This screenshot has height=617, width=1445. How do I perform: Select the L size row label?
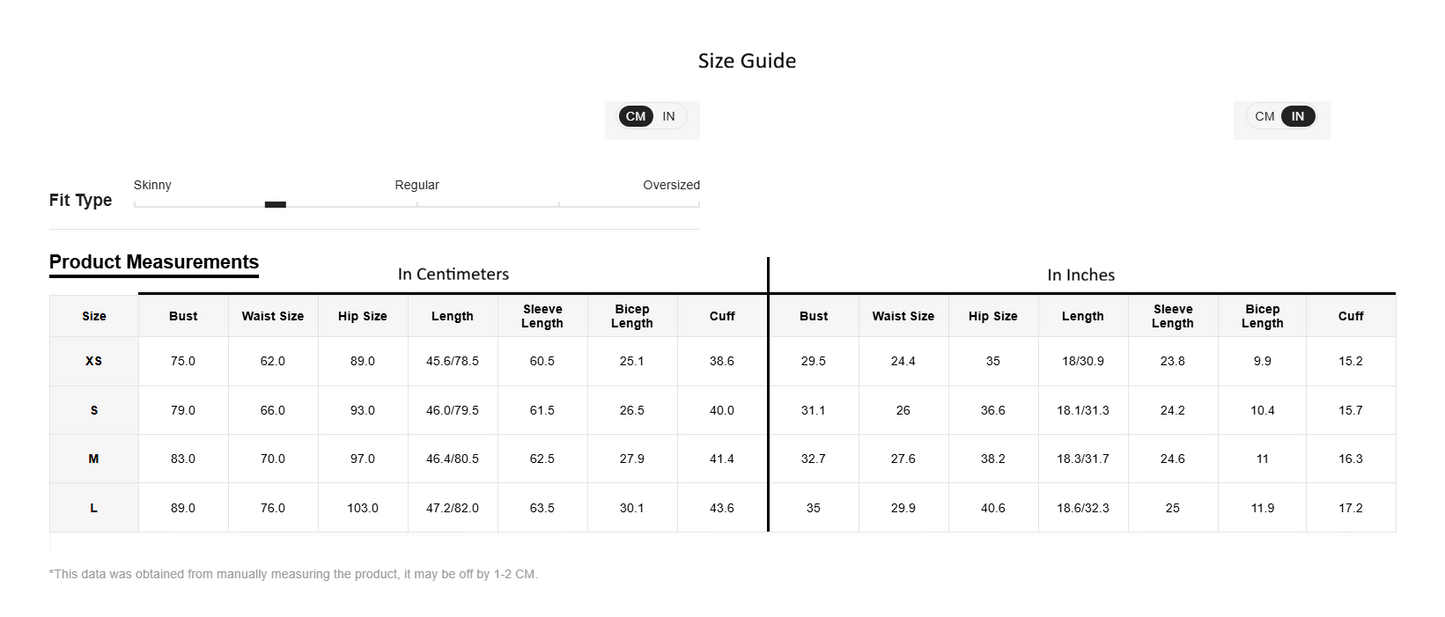(x=94, y=508)
